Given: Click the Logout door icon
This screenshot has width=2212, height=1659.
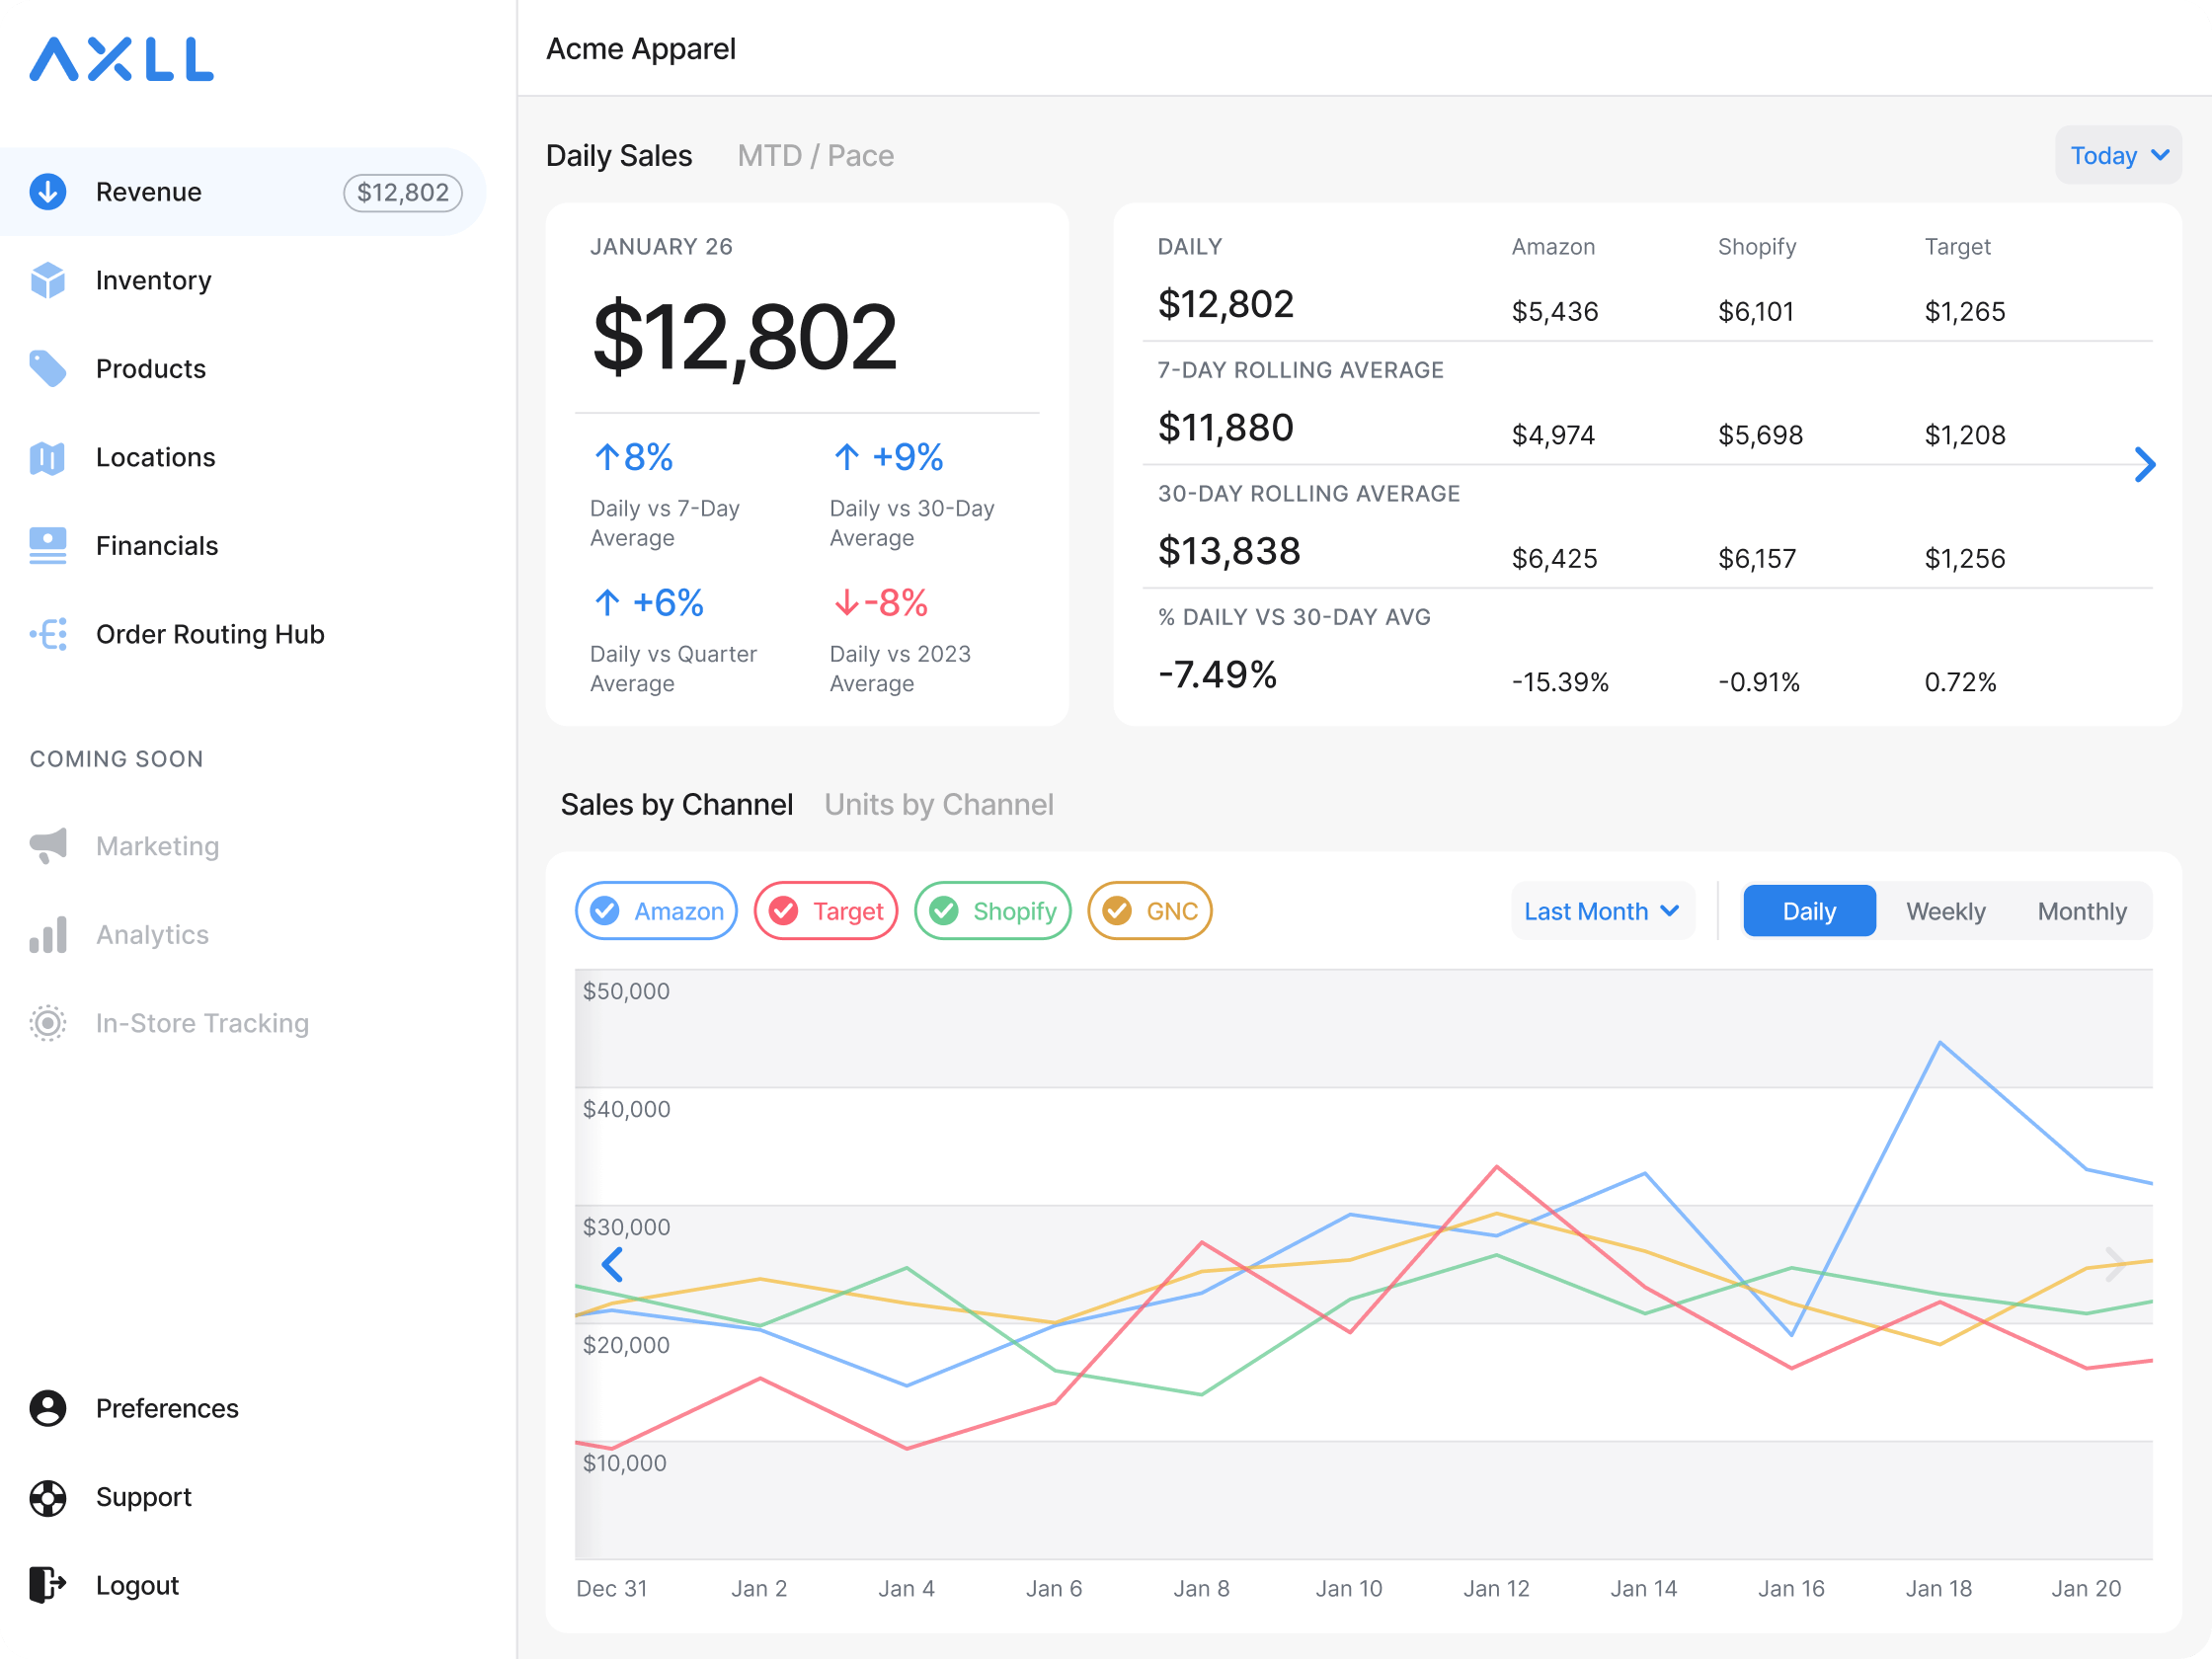Looking at the screenshot, I should click(48, 1585).
